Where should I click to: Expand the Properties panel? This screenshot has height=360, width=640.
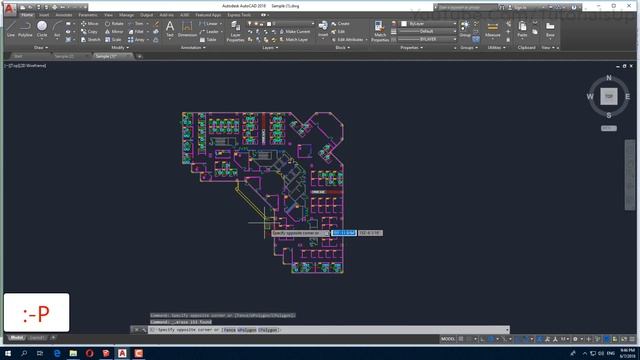[x=411, y=48]
